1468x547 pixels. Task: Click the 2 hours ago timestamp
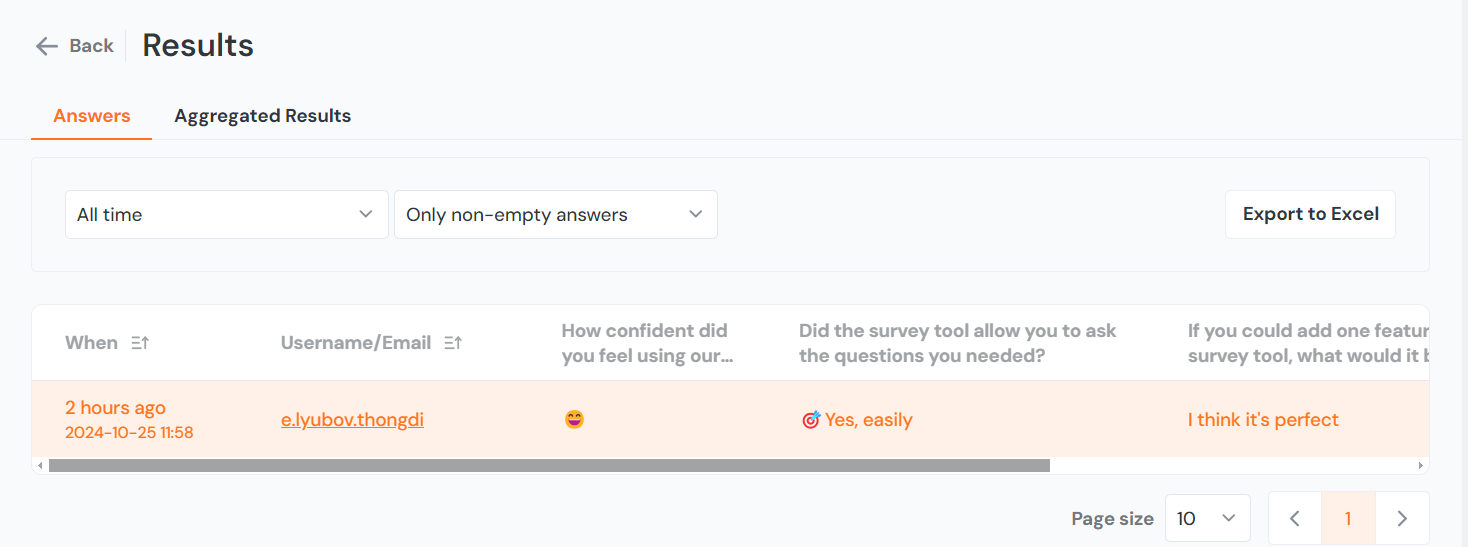point(115,408)
